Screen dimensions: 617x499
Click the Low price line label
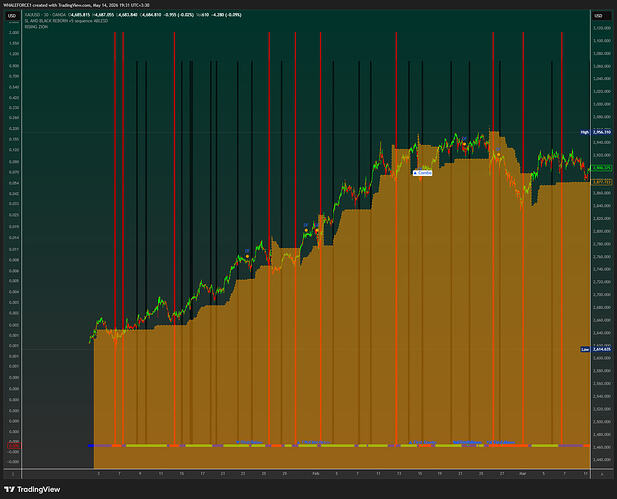596,349
